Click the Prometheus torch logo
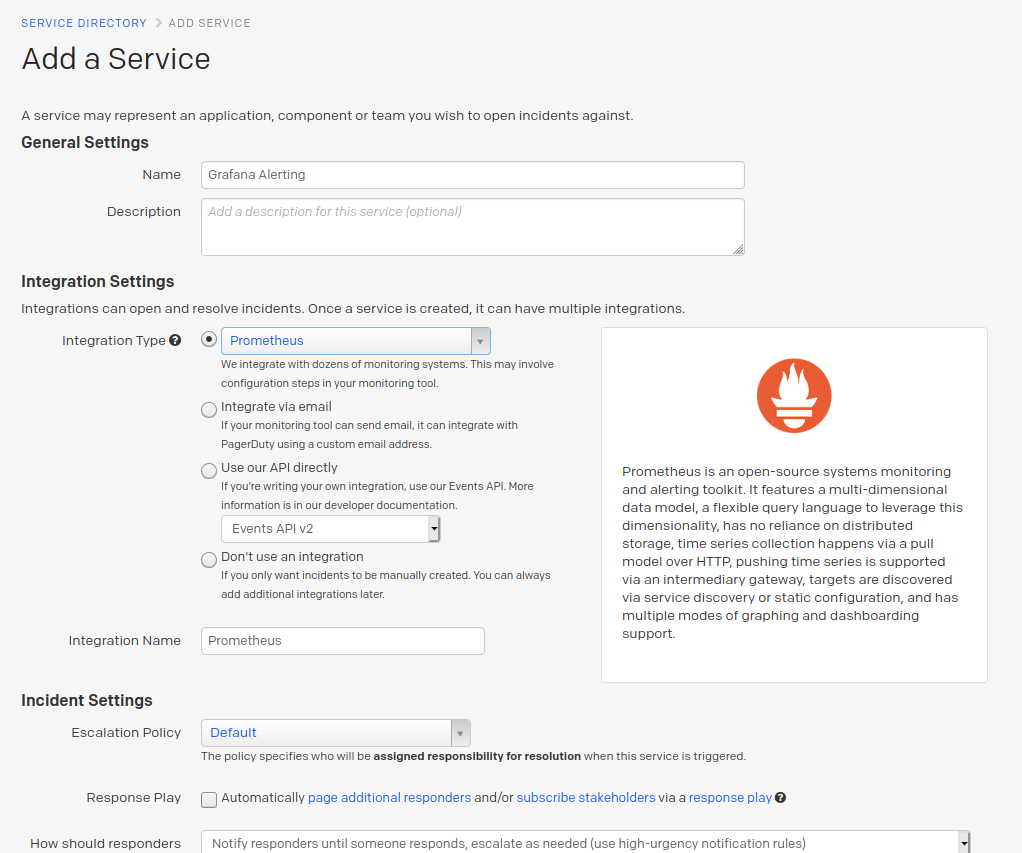The image size is (1022, 853). tap(794, 396)
